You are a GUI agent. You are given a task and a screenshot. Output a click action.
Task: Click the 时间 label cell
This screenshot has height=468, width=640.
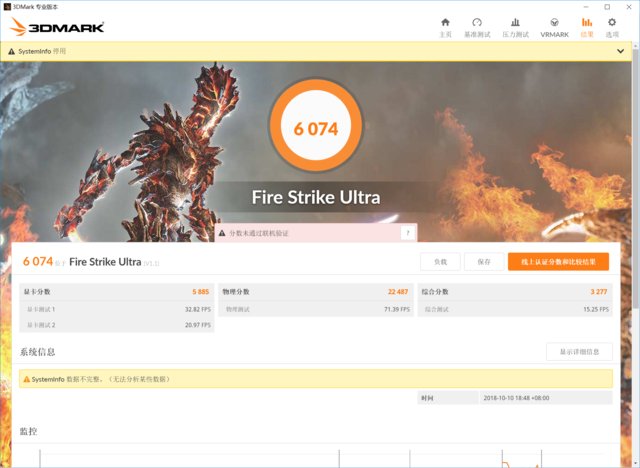click(x=448, y=398)
